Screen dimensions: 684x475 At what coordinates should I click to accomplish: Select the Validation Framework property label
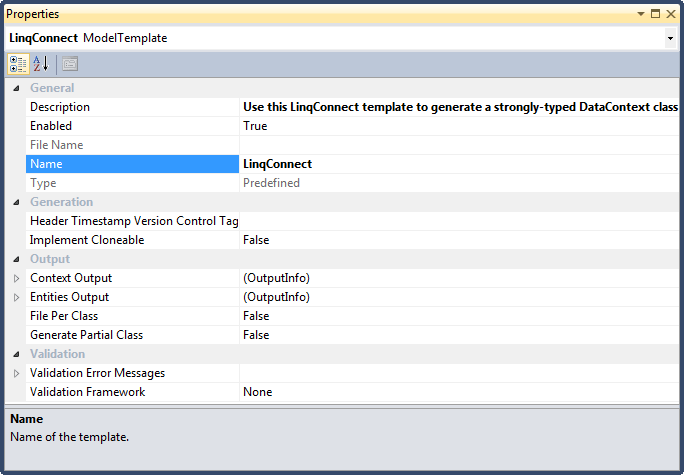coord(87,392)
